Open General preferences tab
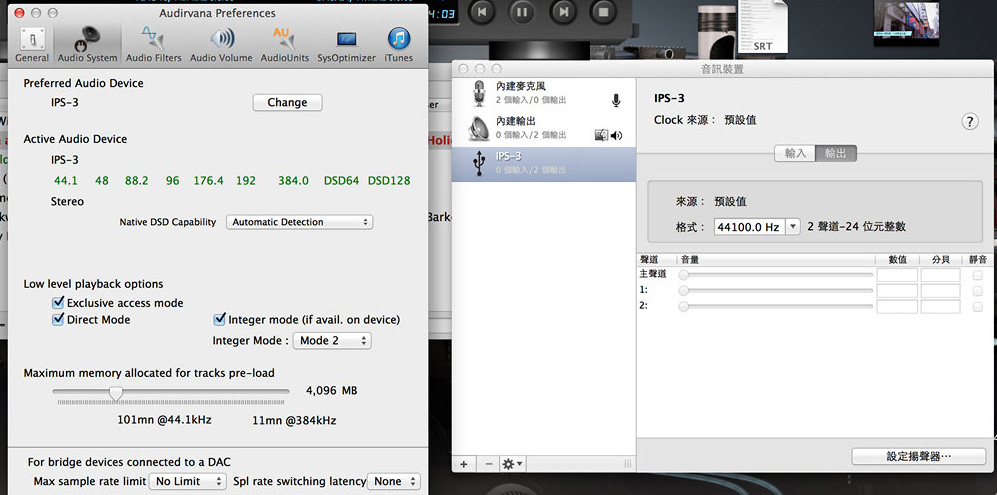Viewport: 997px width, 495px height. click(32, 45)
